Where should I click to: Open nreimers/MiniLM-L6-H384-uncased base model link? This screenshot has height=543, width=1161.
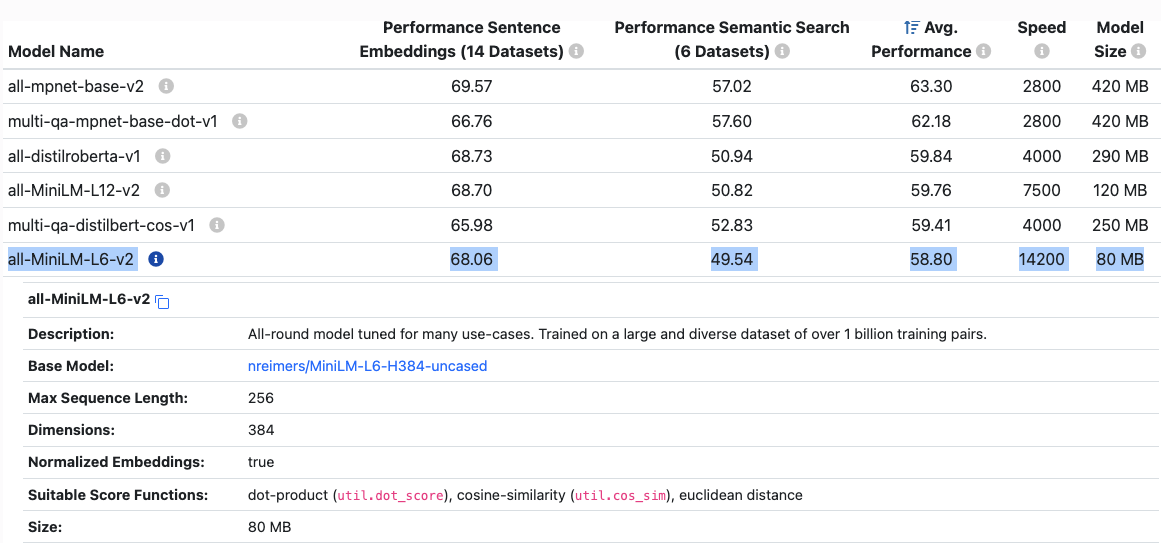click(x=367, y=366)
